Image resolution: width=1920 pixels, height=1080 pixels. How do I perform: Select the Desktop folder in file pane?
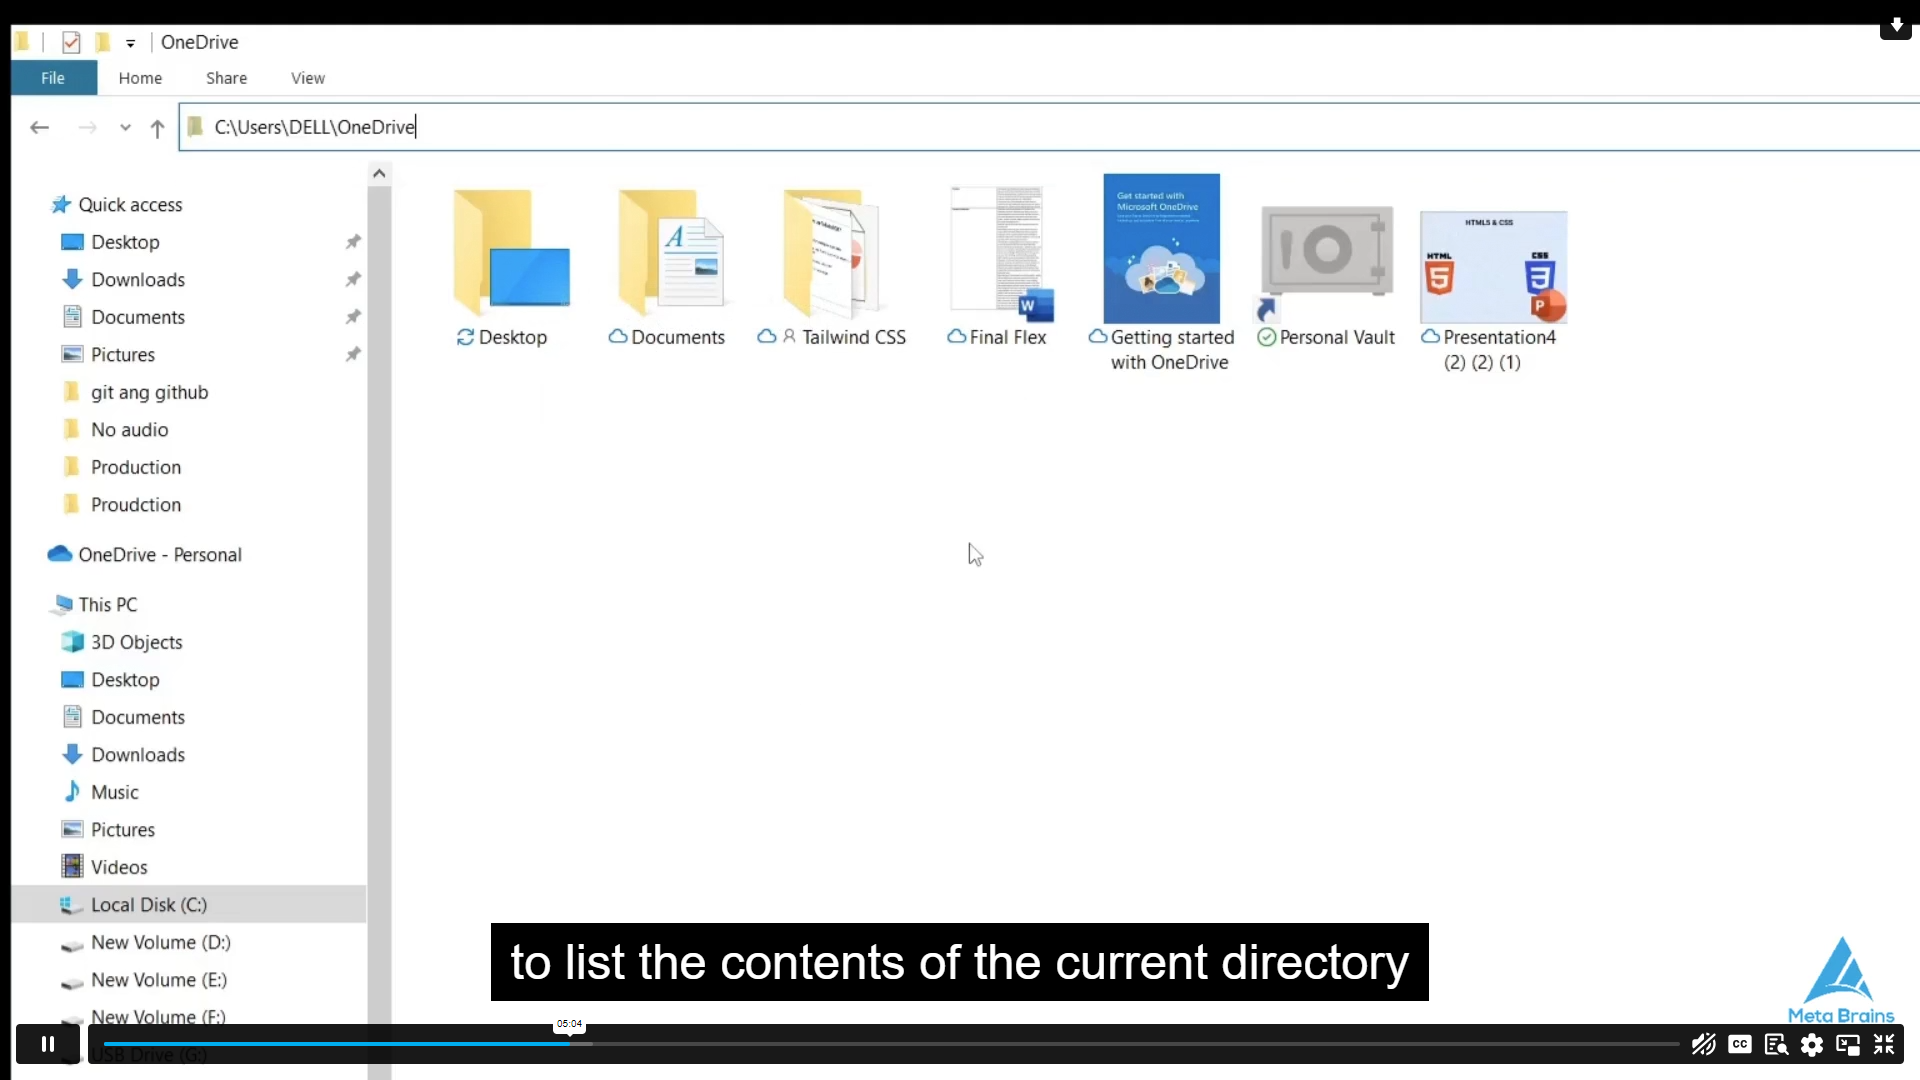click(511, 267)
